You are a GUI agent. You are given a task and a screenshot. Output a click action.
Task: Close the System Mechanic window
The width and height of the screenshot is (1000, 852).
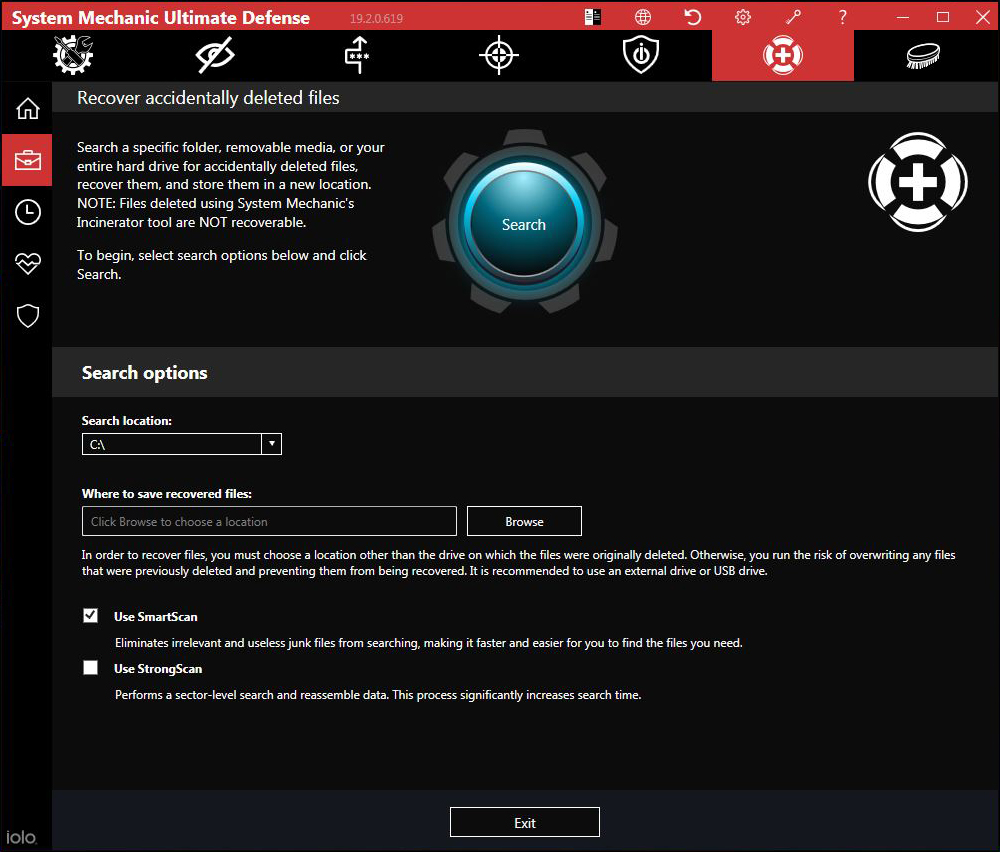(983, 17)
